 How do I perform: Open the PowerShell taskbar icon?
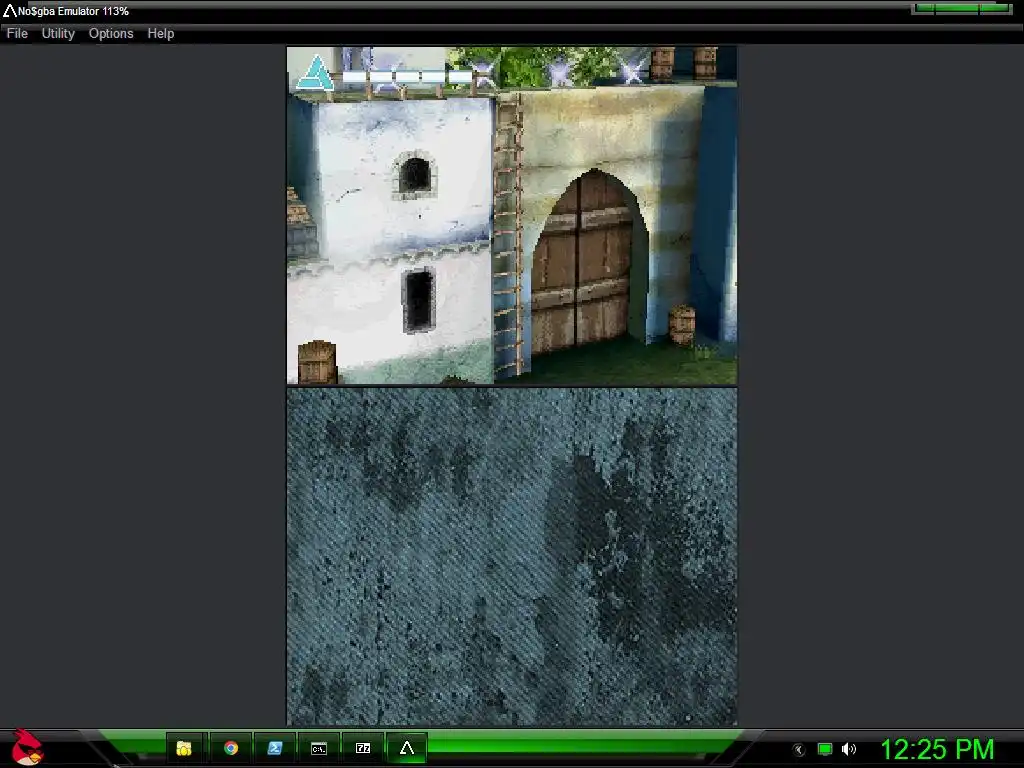(274, 748)
